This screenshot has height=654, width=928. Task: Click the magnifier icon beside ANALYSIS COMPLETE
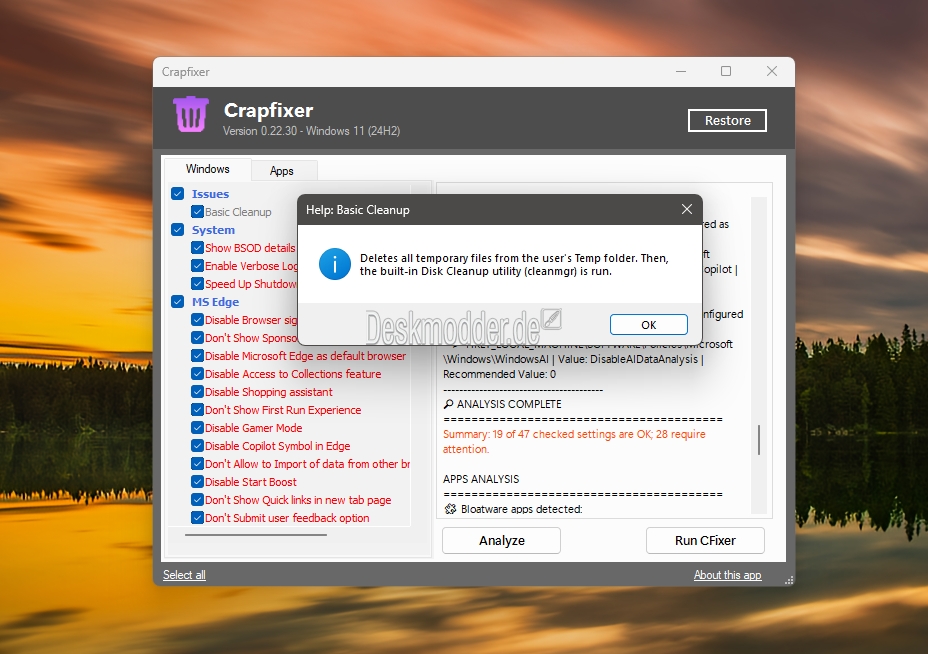pyautogui.click(x=449, y=404)
